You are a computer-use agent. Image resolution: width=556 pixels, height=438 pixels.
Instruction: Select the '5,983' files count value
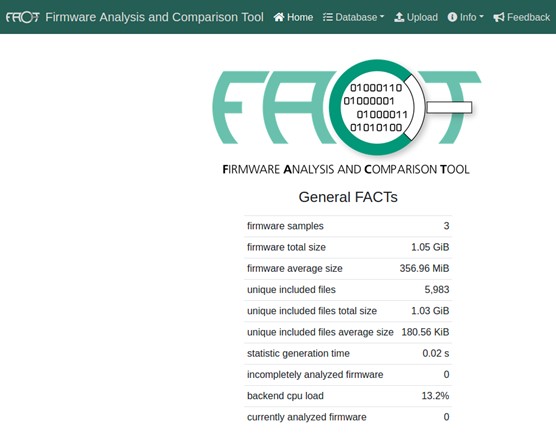437,290
